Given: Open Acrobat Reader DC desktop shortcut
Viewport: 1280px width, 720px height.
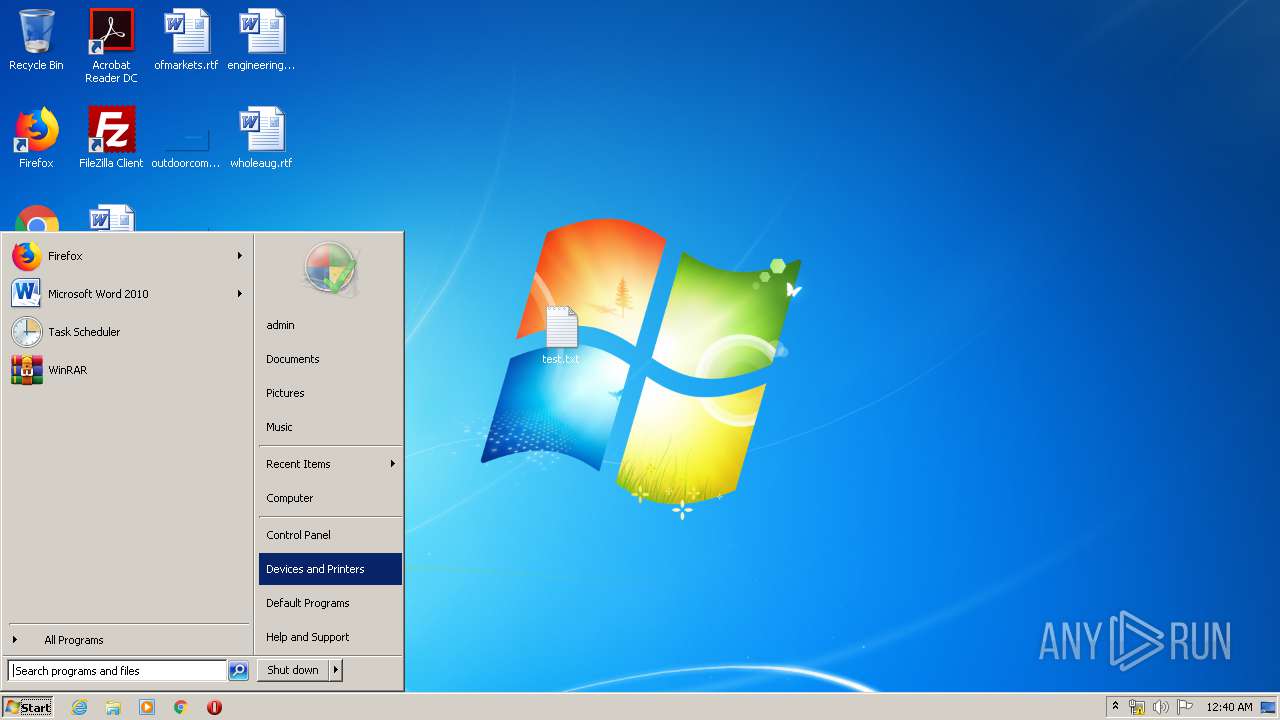Looking at the screenshot, I should tap(111, 46).
